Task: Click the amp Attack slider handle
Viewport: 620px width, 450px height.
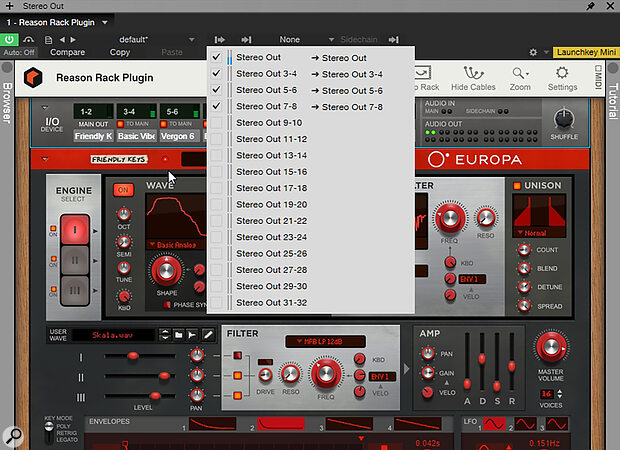Action: [467, 384]
